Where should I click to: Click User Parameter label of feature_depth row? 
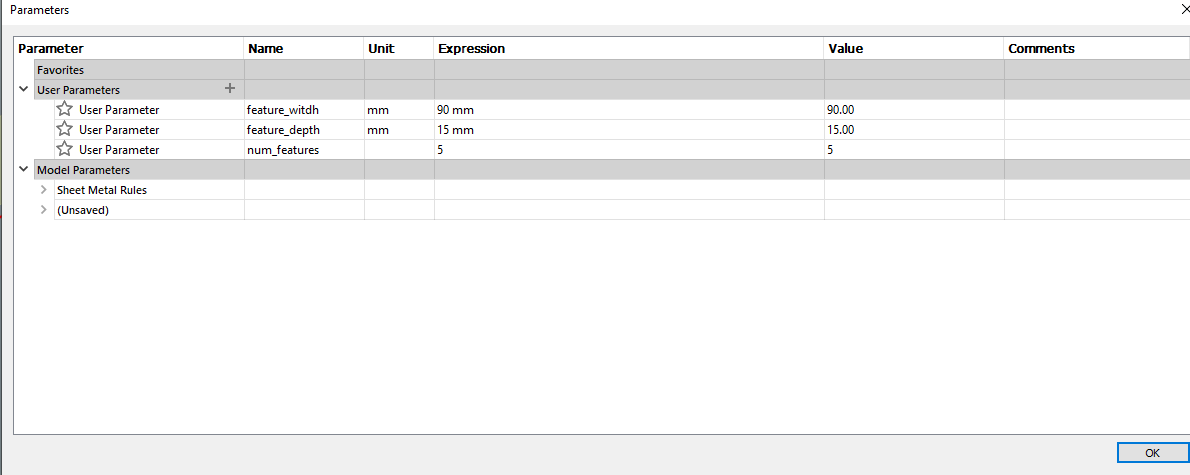coord(119,130)
